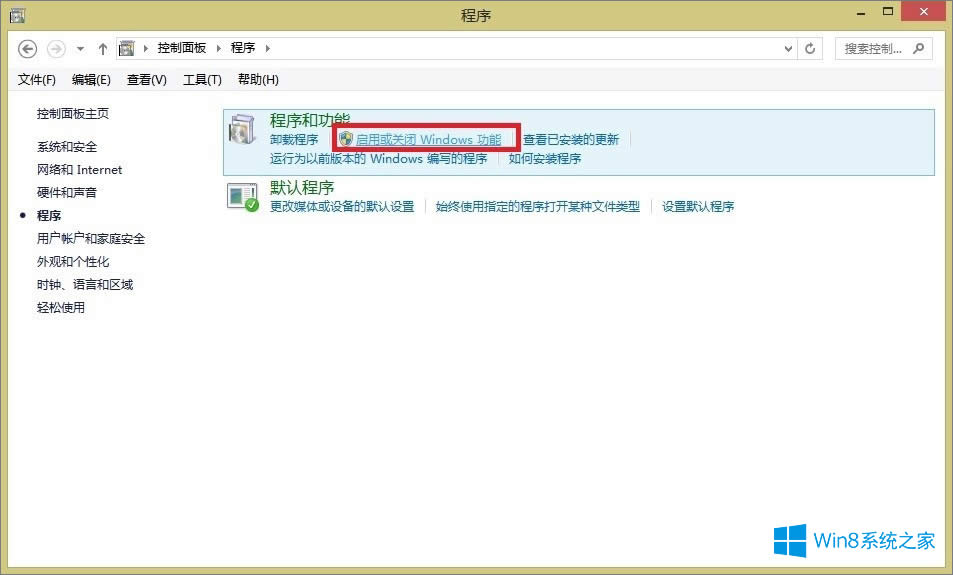Open the 默认程序 heading
This screenshot has width=953, height=575.
click(302, 187)
